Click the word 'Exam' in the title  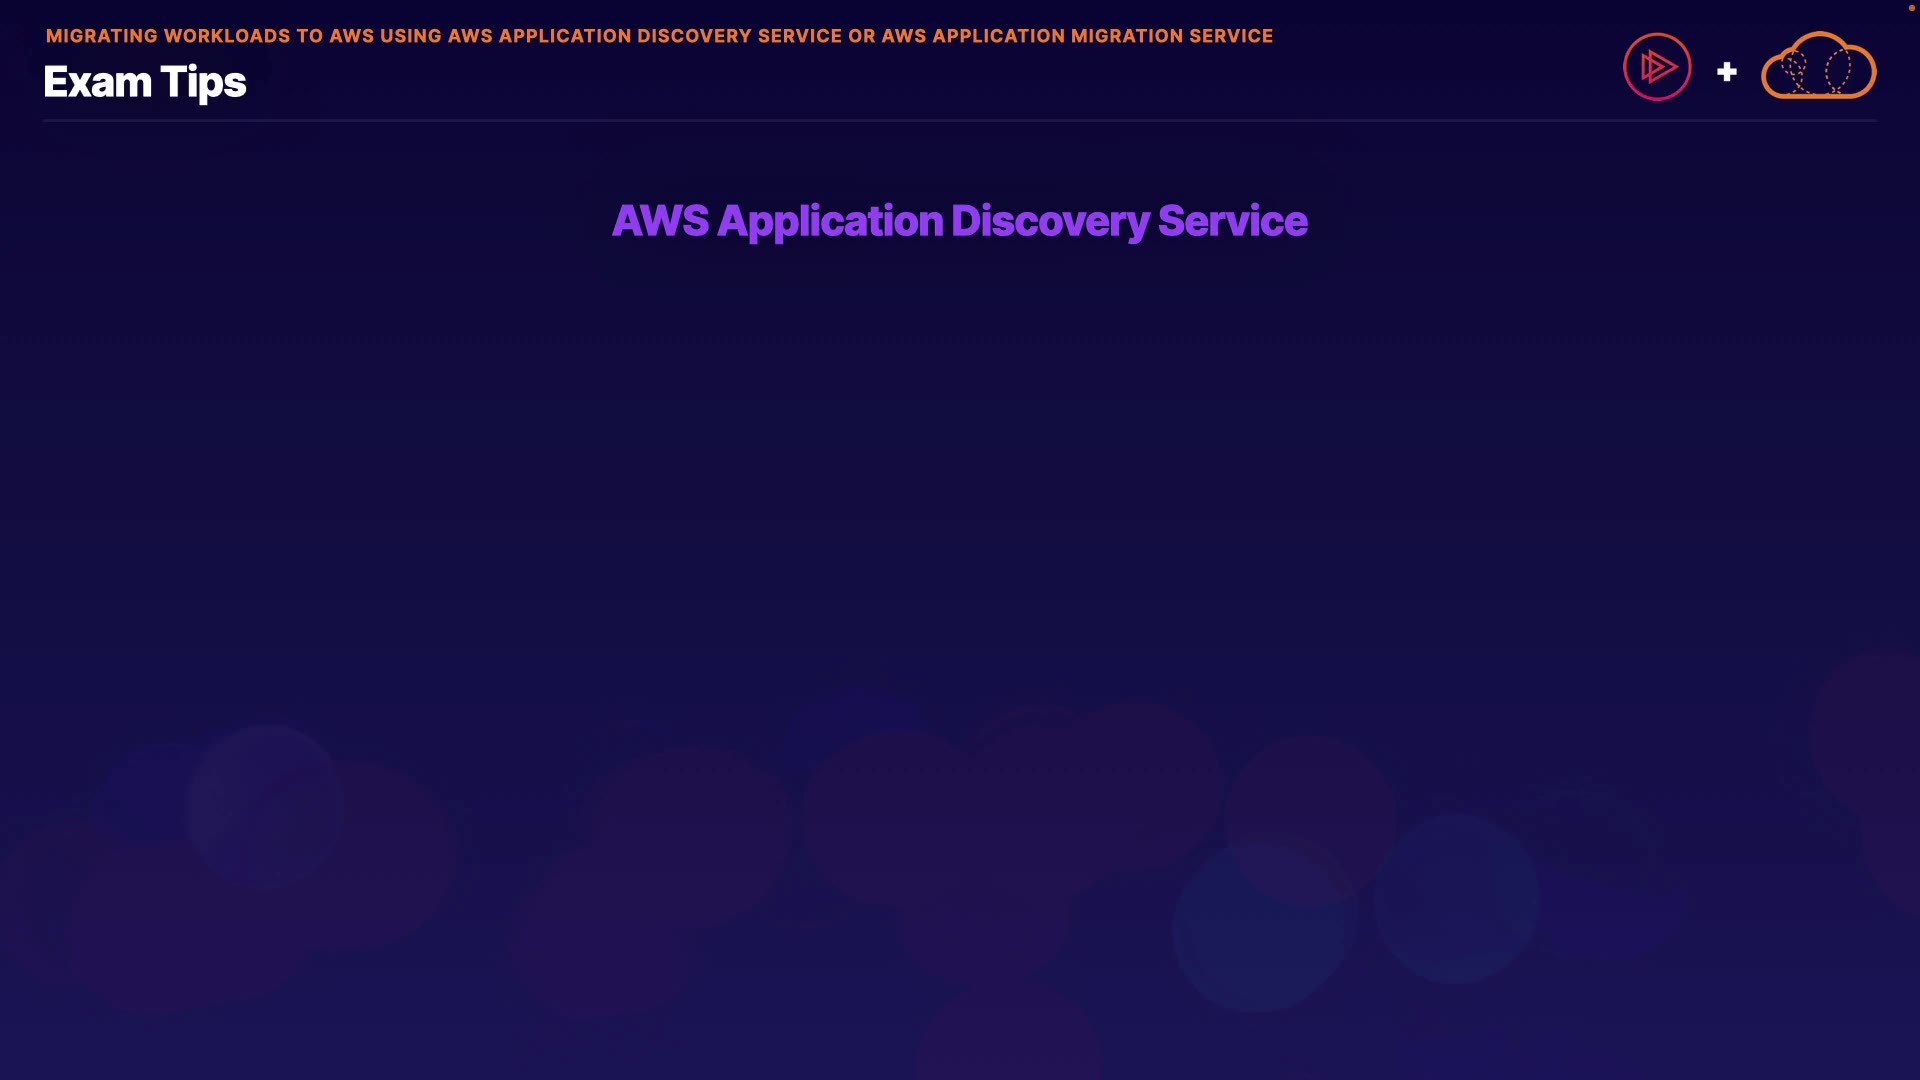(x=97, y=82)
